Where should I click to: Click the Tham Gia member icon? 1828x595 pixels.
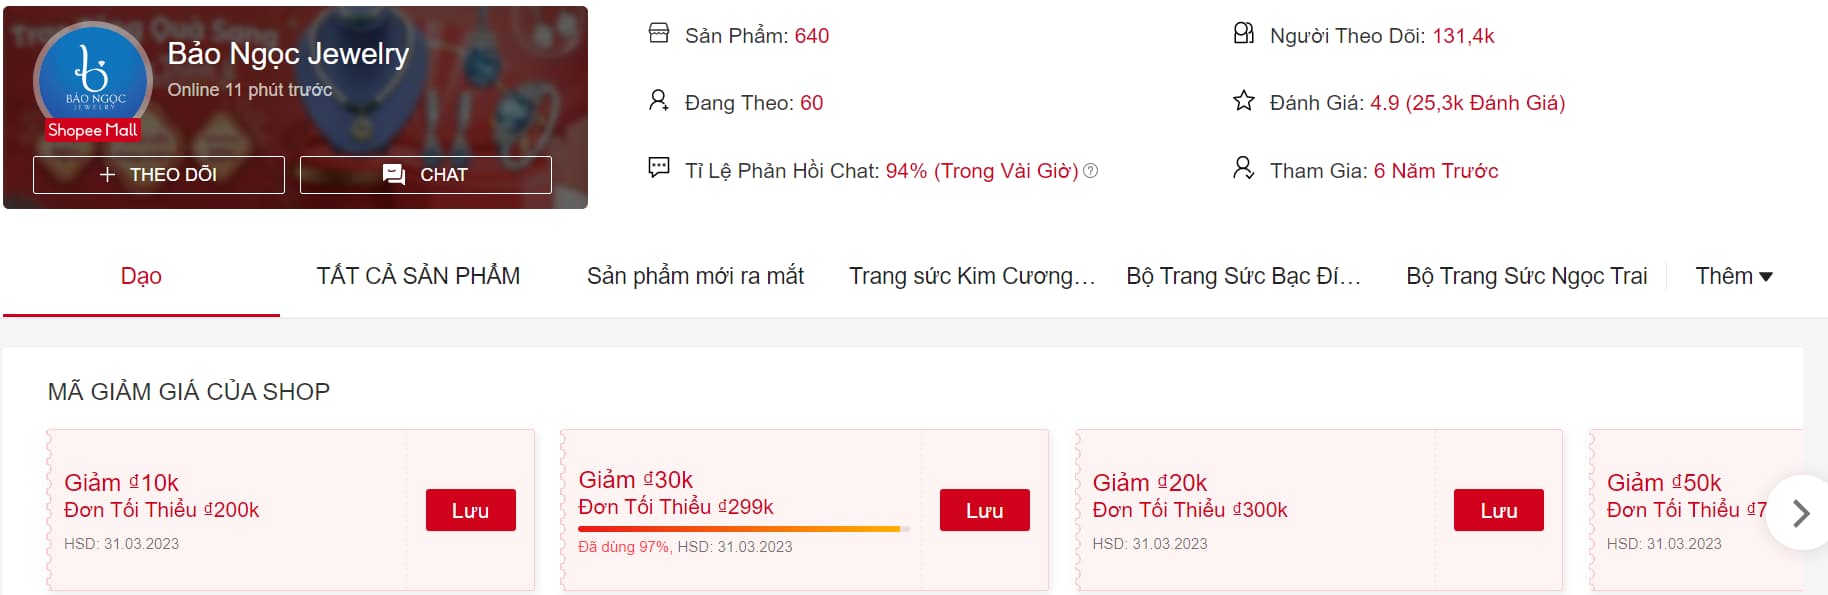coord(1243,168)
